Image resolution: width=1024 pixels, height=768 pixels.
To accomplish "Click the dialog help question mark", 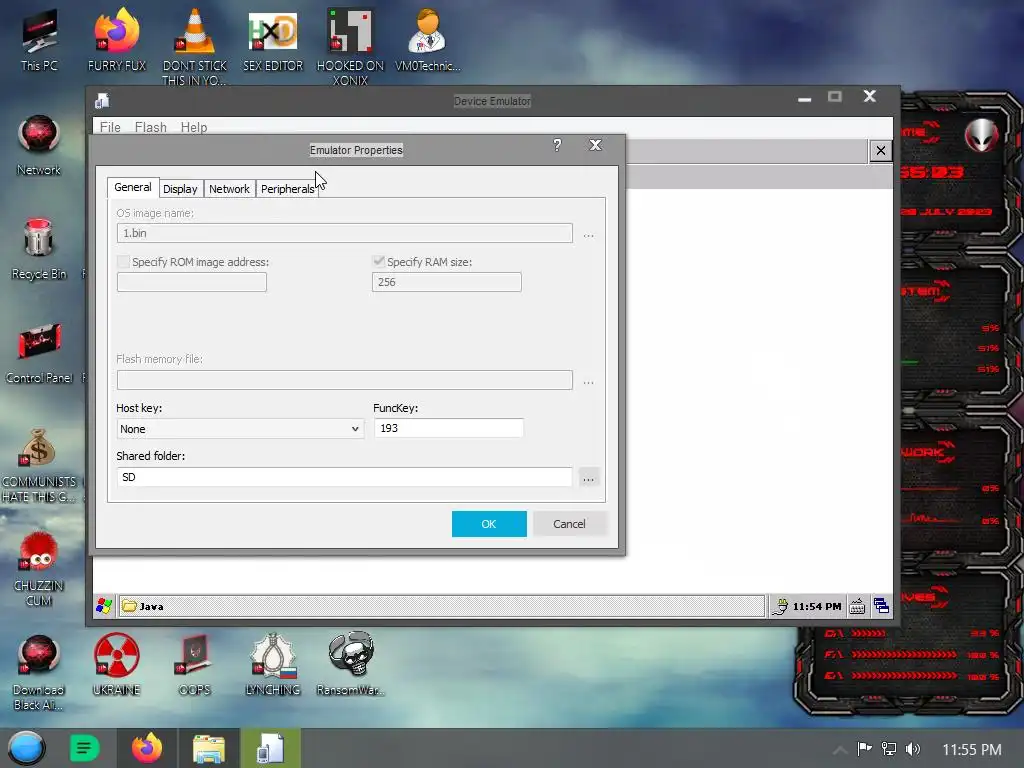I will pyautogui.click(x=557, y=145).
